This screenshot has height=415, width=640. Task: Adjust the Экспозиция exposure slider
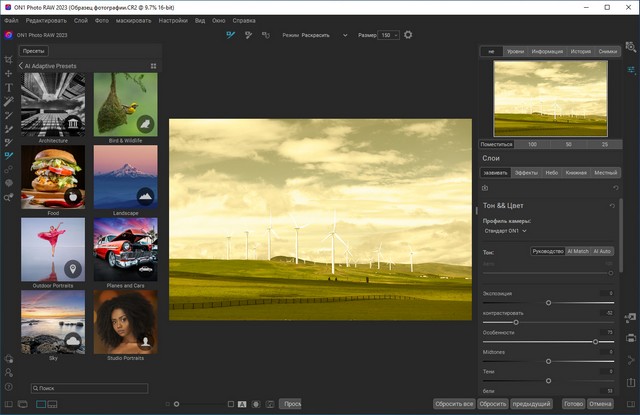click(x=548, y=302)
